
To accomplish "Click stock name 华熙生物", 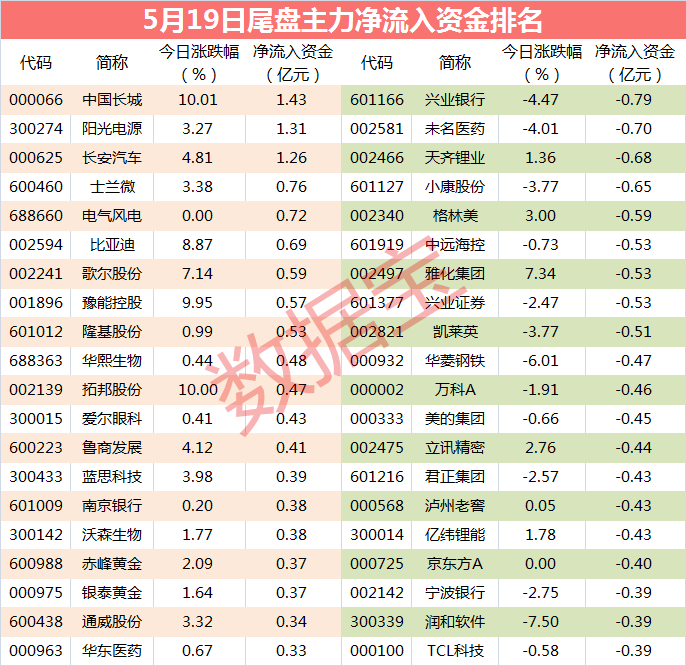I will [x=112, y=361].
